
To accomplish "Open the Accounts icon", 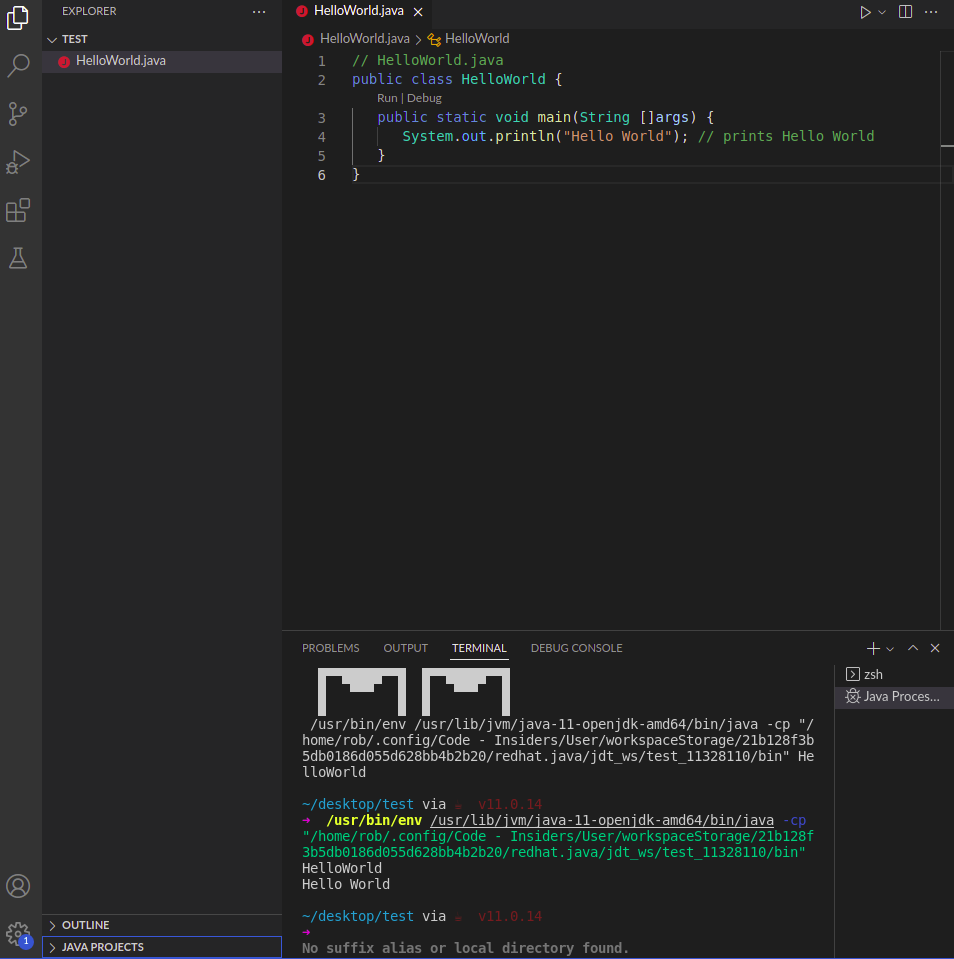I will tap(18, 885).
